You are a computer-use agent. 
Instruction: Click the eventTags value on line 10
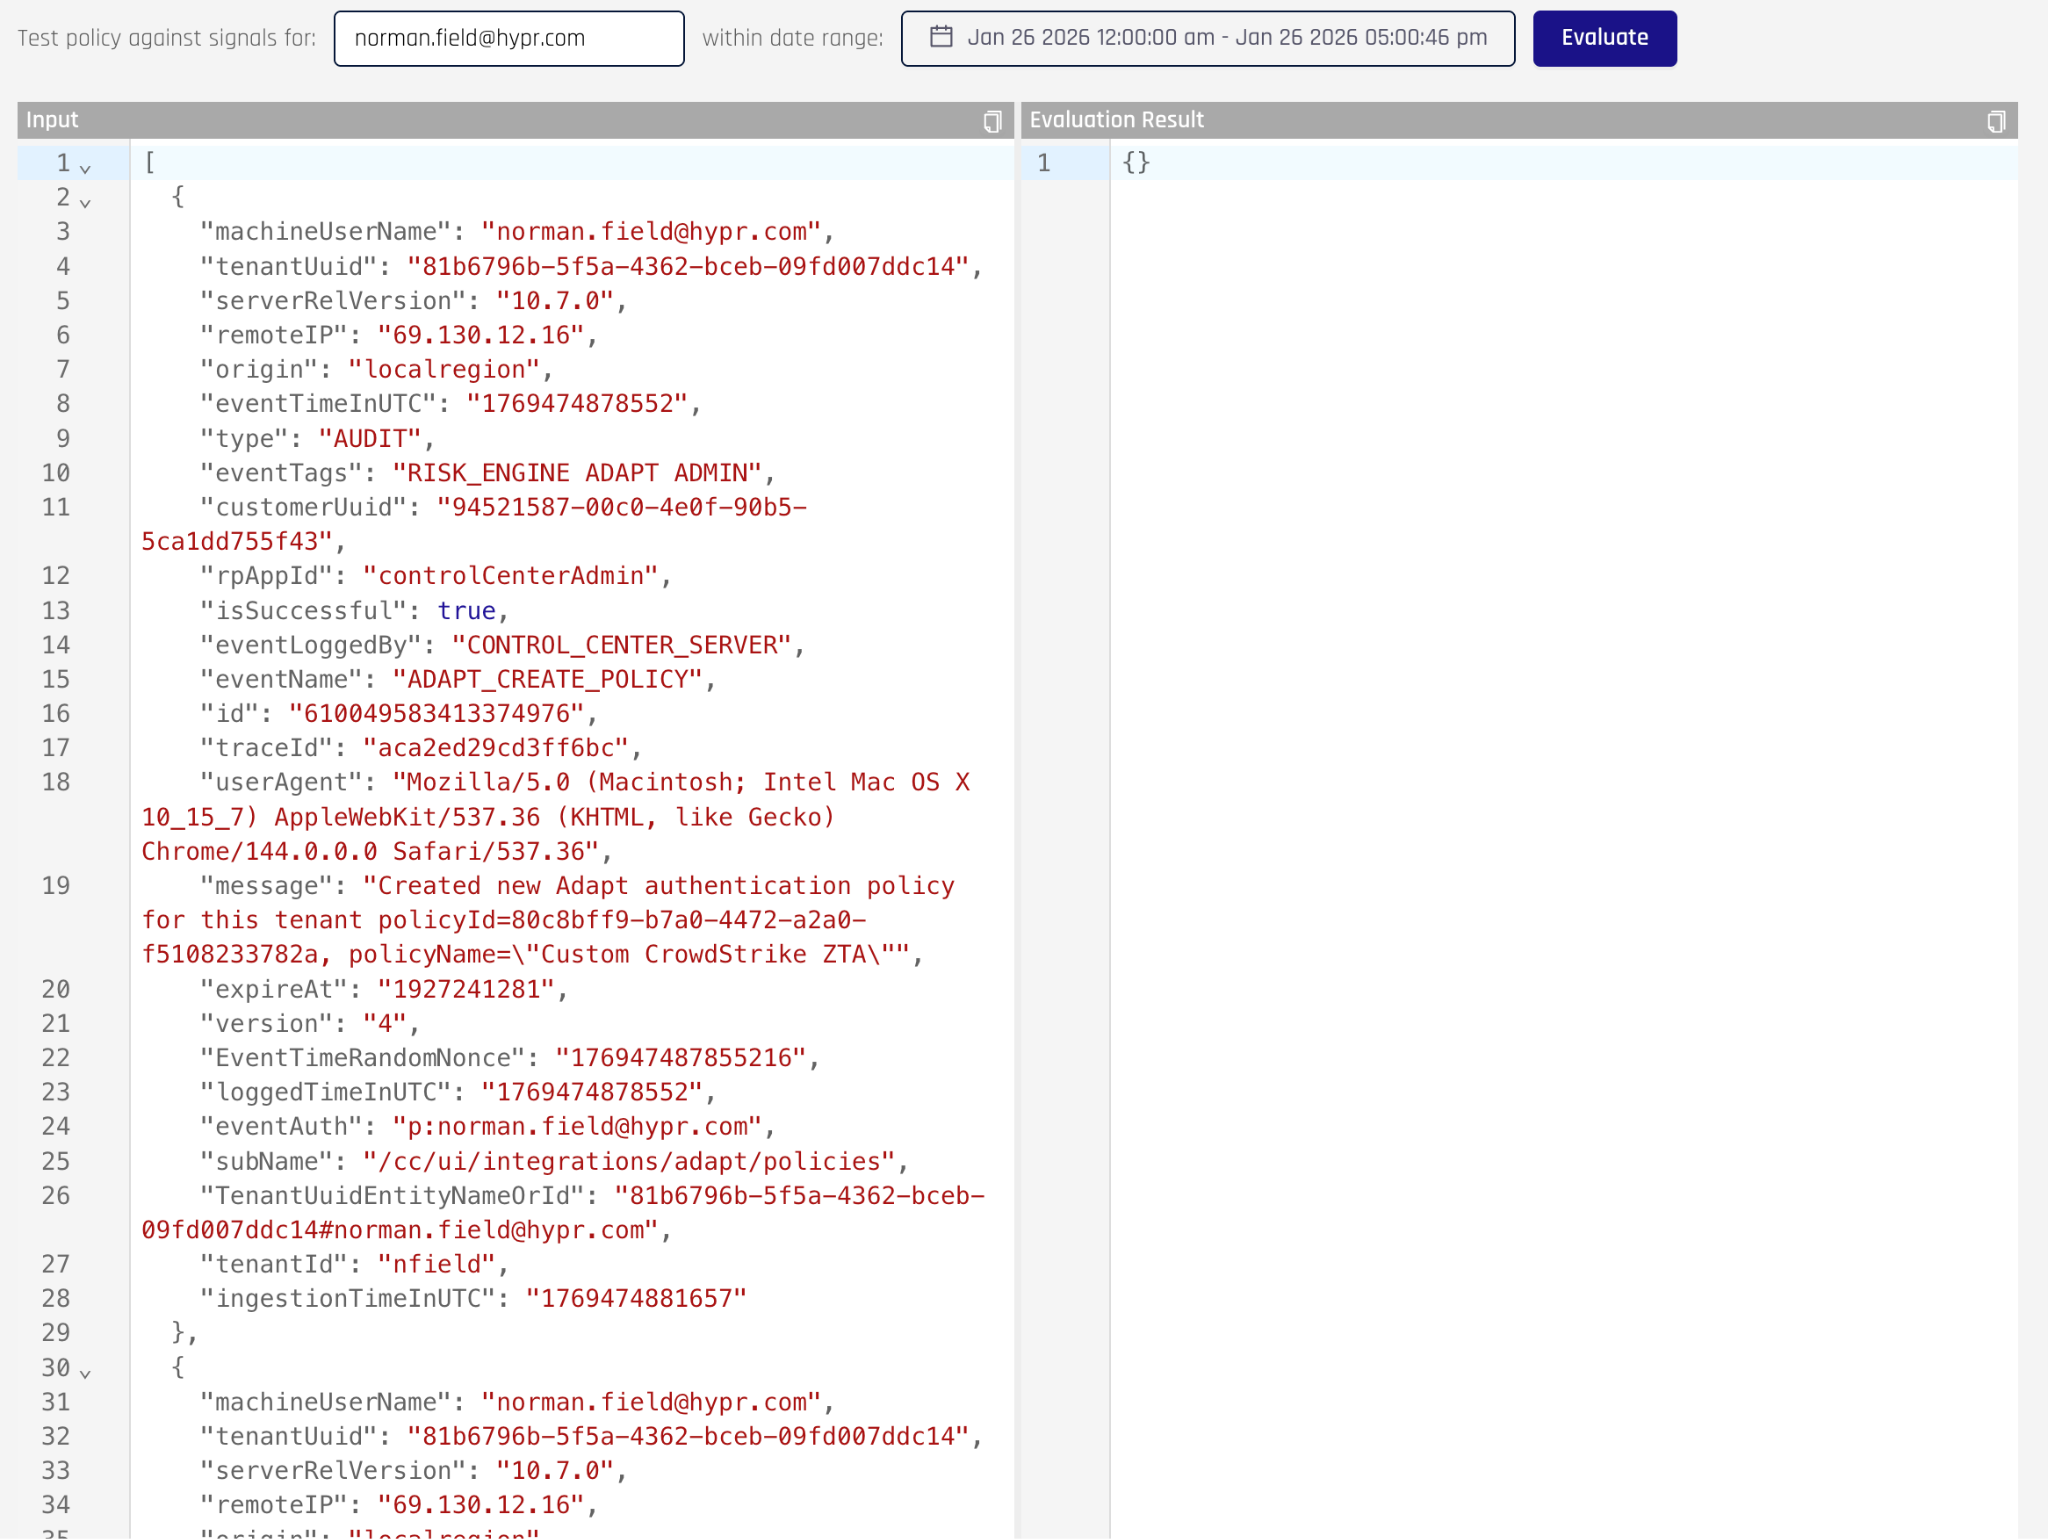click(576, 473)
